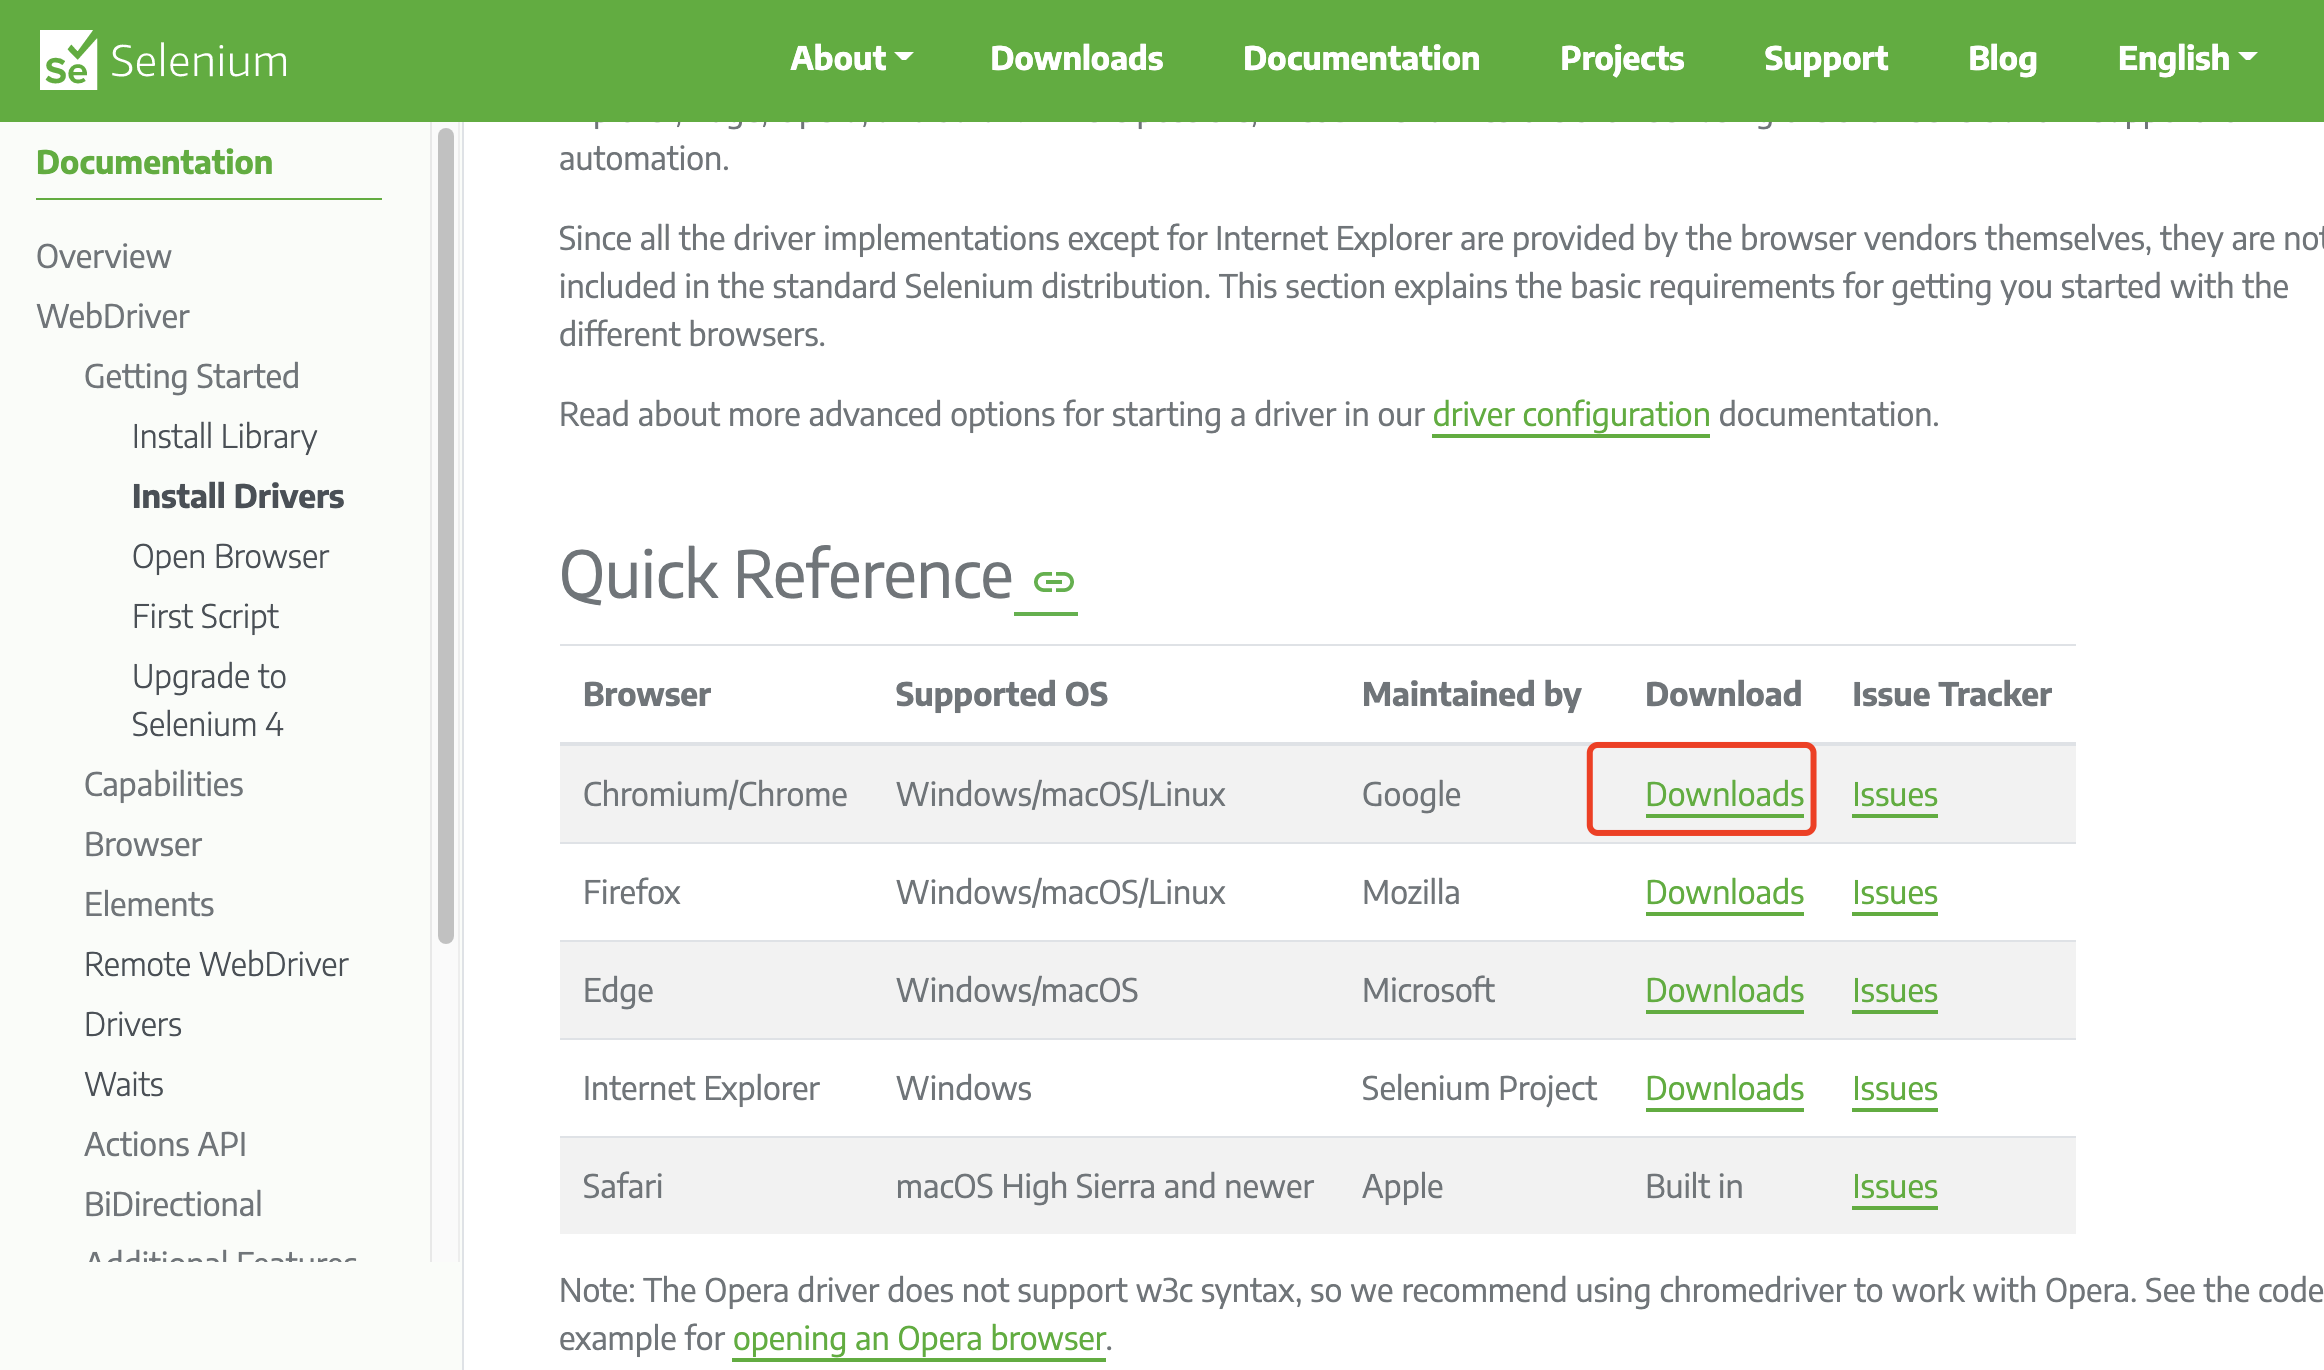
Task: Click the Maintained by column header
Action: pos(1471,694)
